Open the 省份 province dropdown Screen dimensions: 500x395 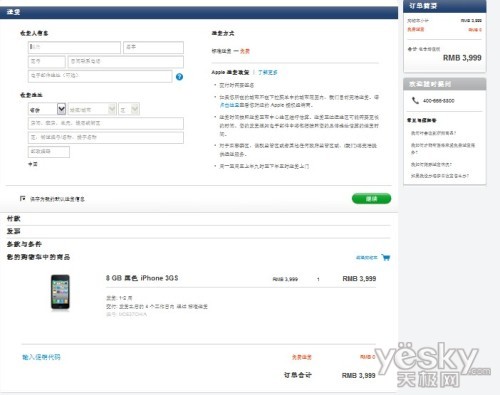(47, 109)
